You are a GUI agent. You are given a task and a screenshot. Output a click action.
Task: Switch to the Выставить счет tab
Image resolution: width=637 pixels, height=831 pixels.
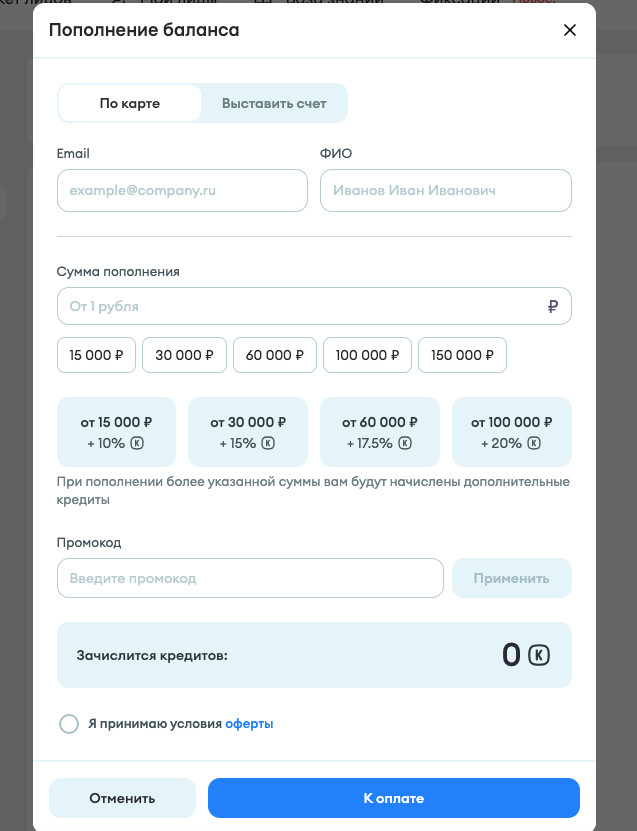[274, 103]
